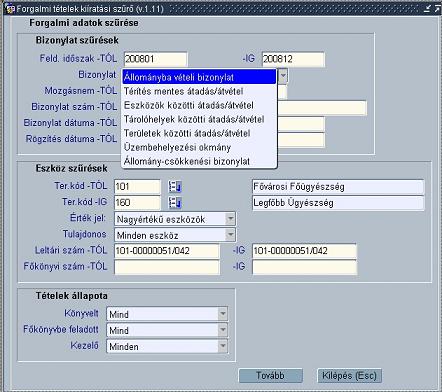Click the app icon in the title bar

10,9
